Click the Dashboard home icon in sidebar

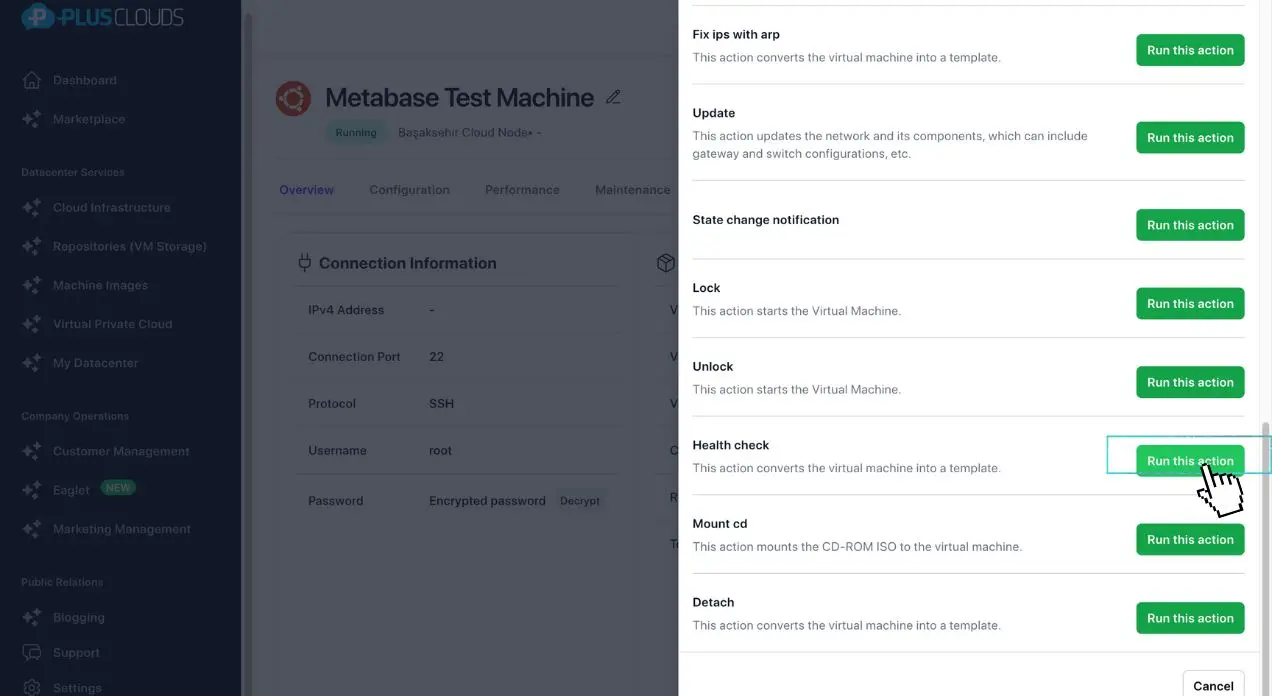(32, 80)
